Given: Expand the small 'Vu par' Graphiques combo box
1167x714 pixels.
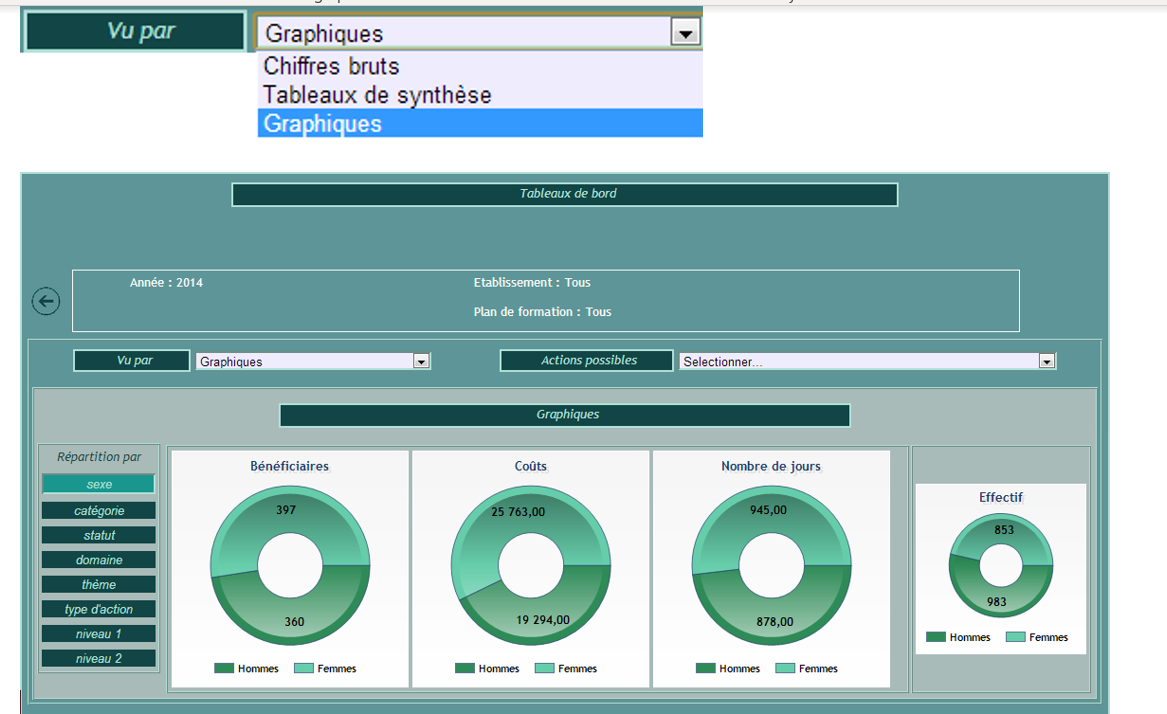Looking at the screenshot, I should [x=421, y=362].
